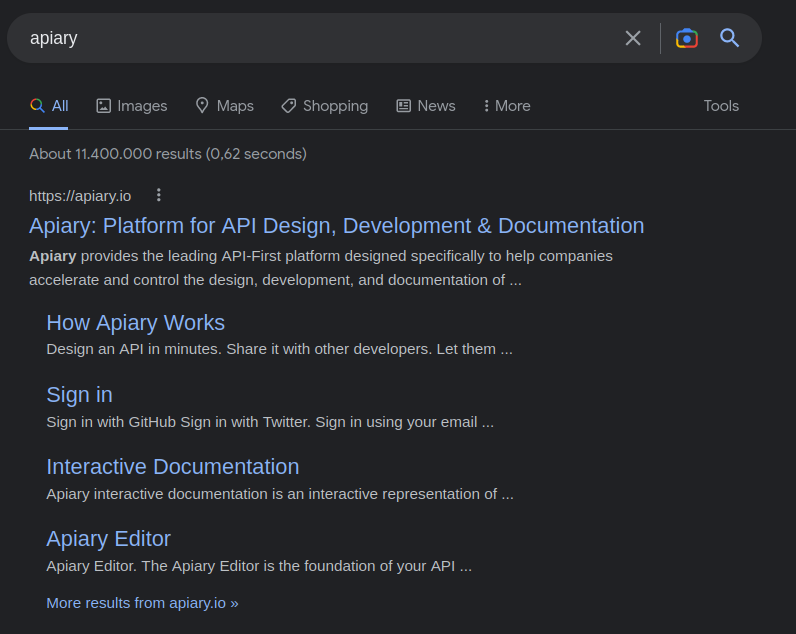Open the Shopping tab

tap(325, 106)
